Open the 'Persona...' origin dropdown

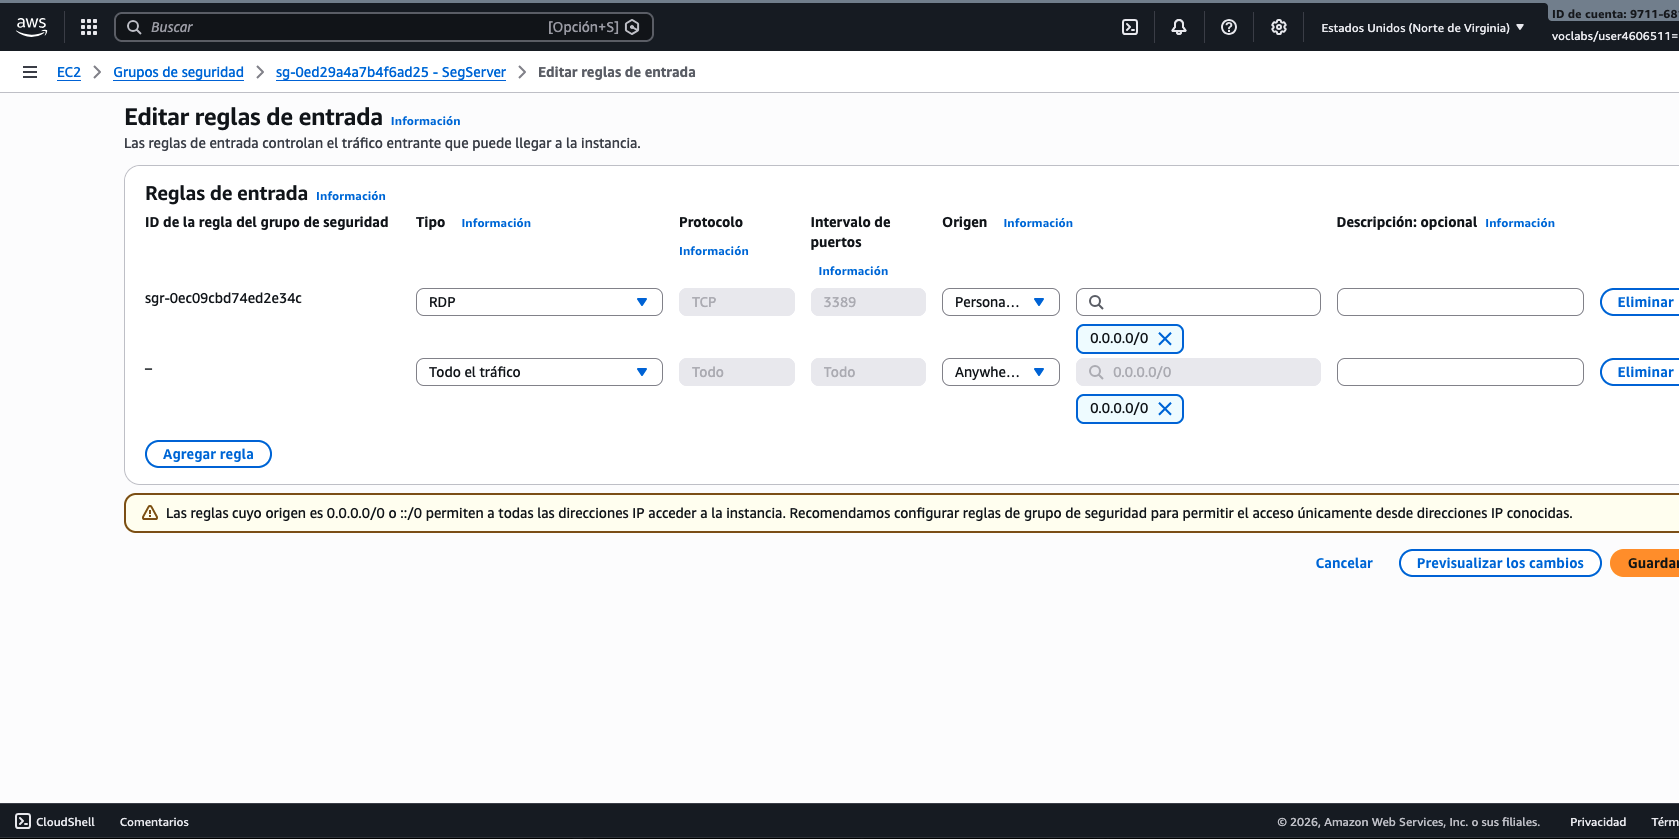click(1000, 302)
